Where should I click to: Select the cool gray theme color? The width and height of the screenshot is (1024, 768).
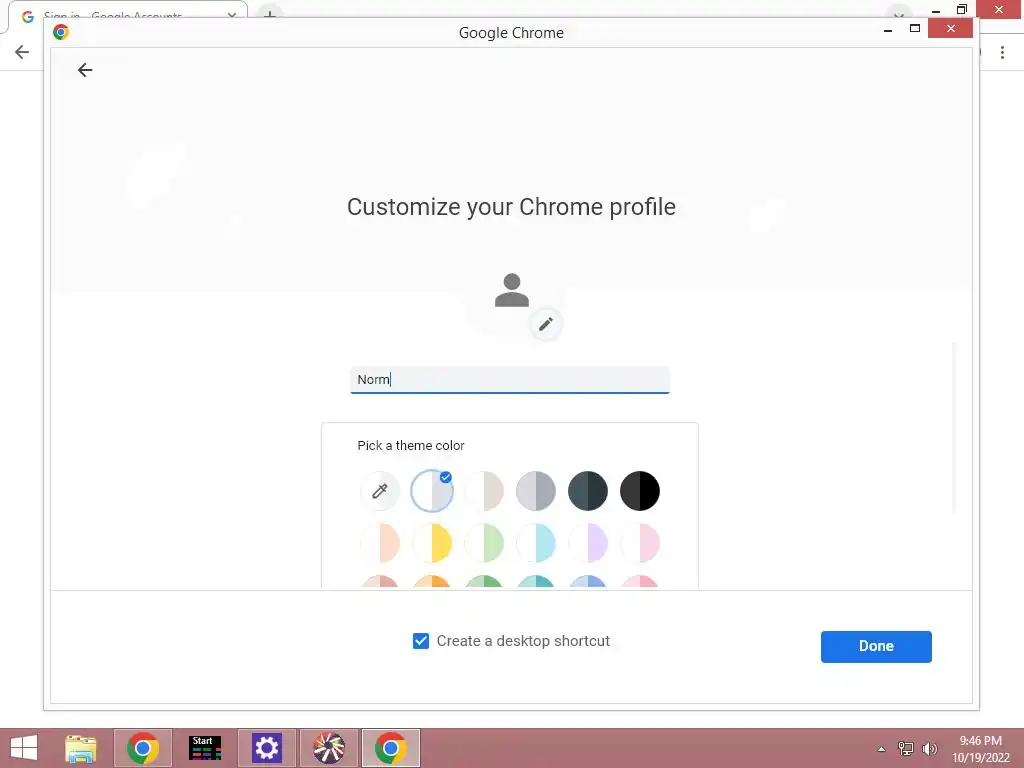[x=536, y=490]
